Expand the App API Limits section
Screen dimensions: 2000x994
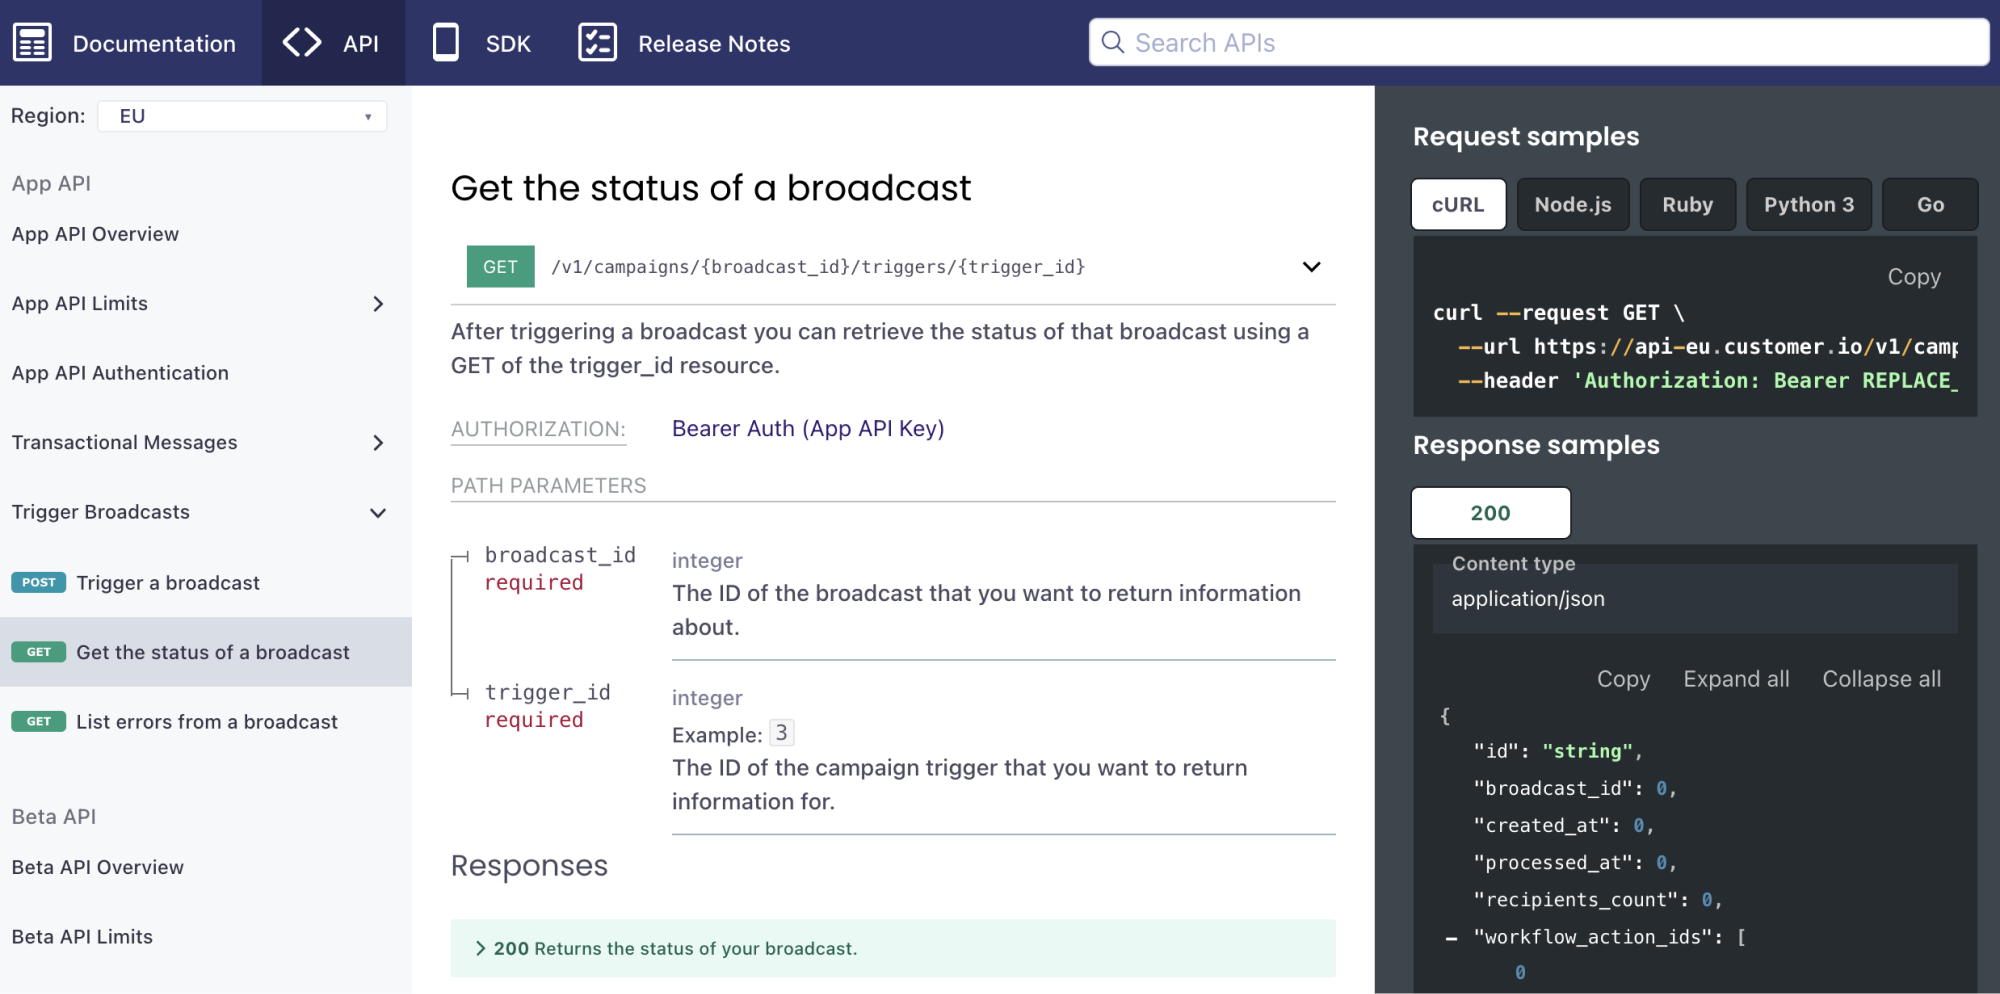(377, 304)
